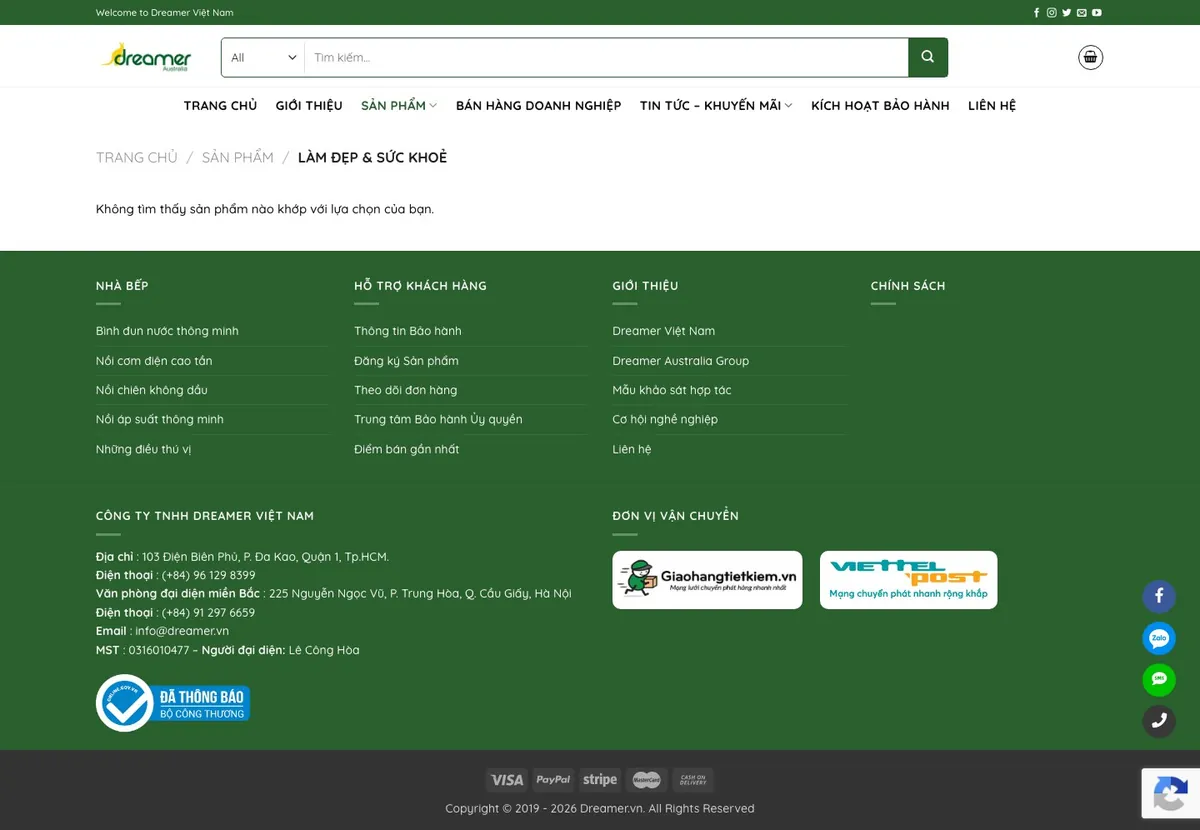Open the Facebook icon in the top bar

coord(1036,13)
